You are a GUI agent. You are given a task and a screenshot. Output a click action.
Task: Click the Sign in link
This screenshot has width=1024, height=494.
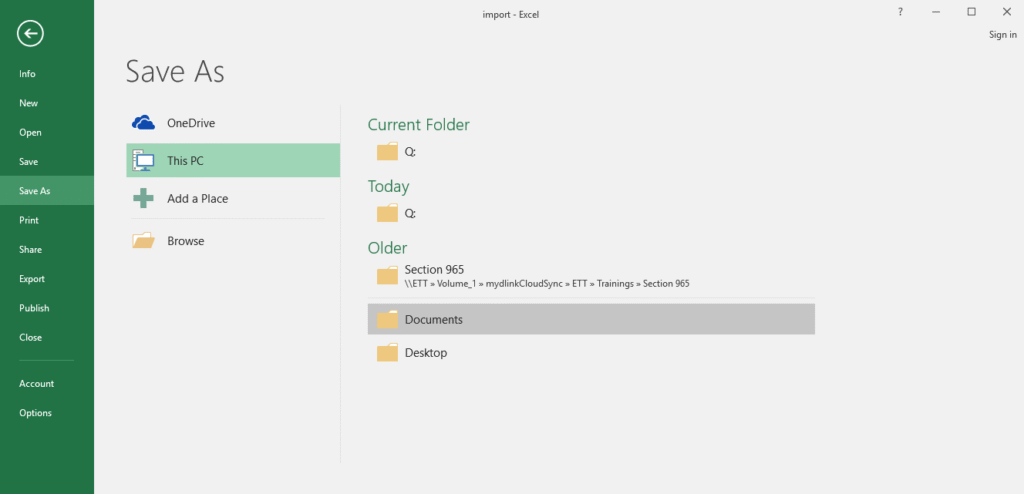pyautogui.click(x=1002, y=35)
